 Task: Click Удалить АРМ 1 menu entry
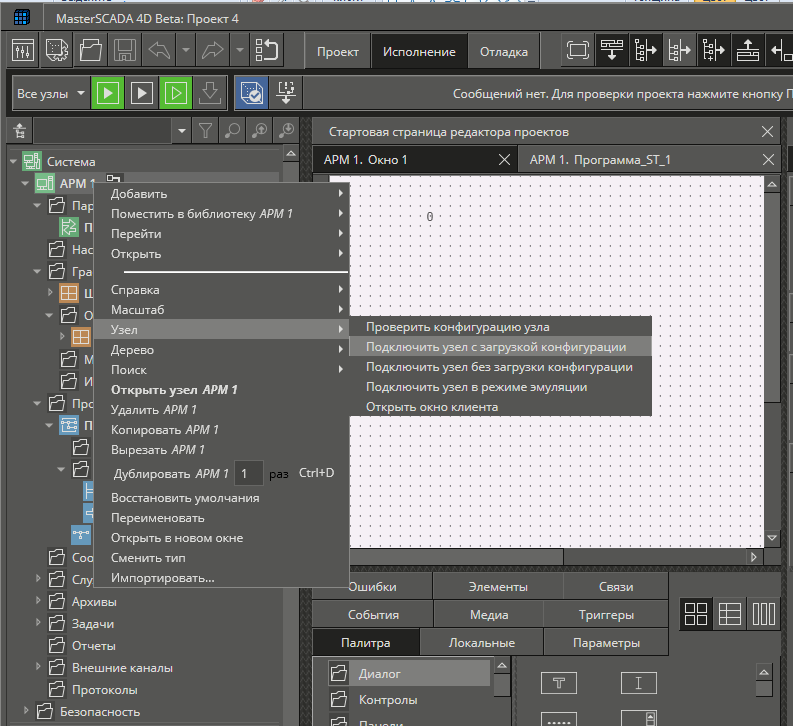222,410
